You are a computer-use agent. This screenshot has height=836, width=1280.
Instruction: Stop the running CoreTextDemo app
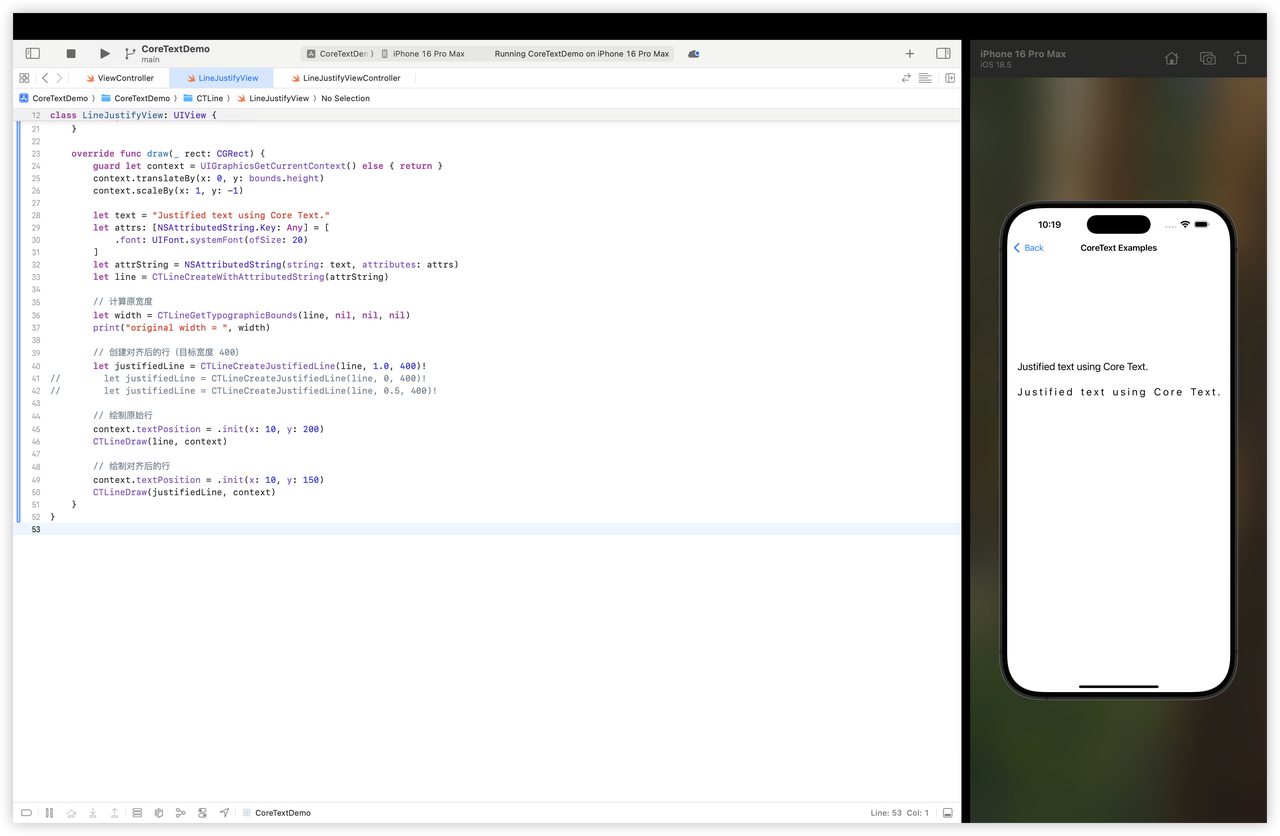71,54
